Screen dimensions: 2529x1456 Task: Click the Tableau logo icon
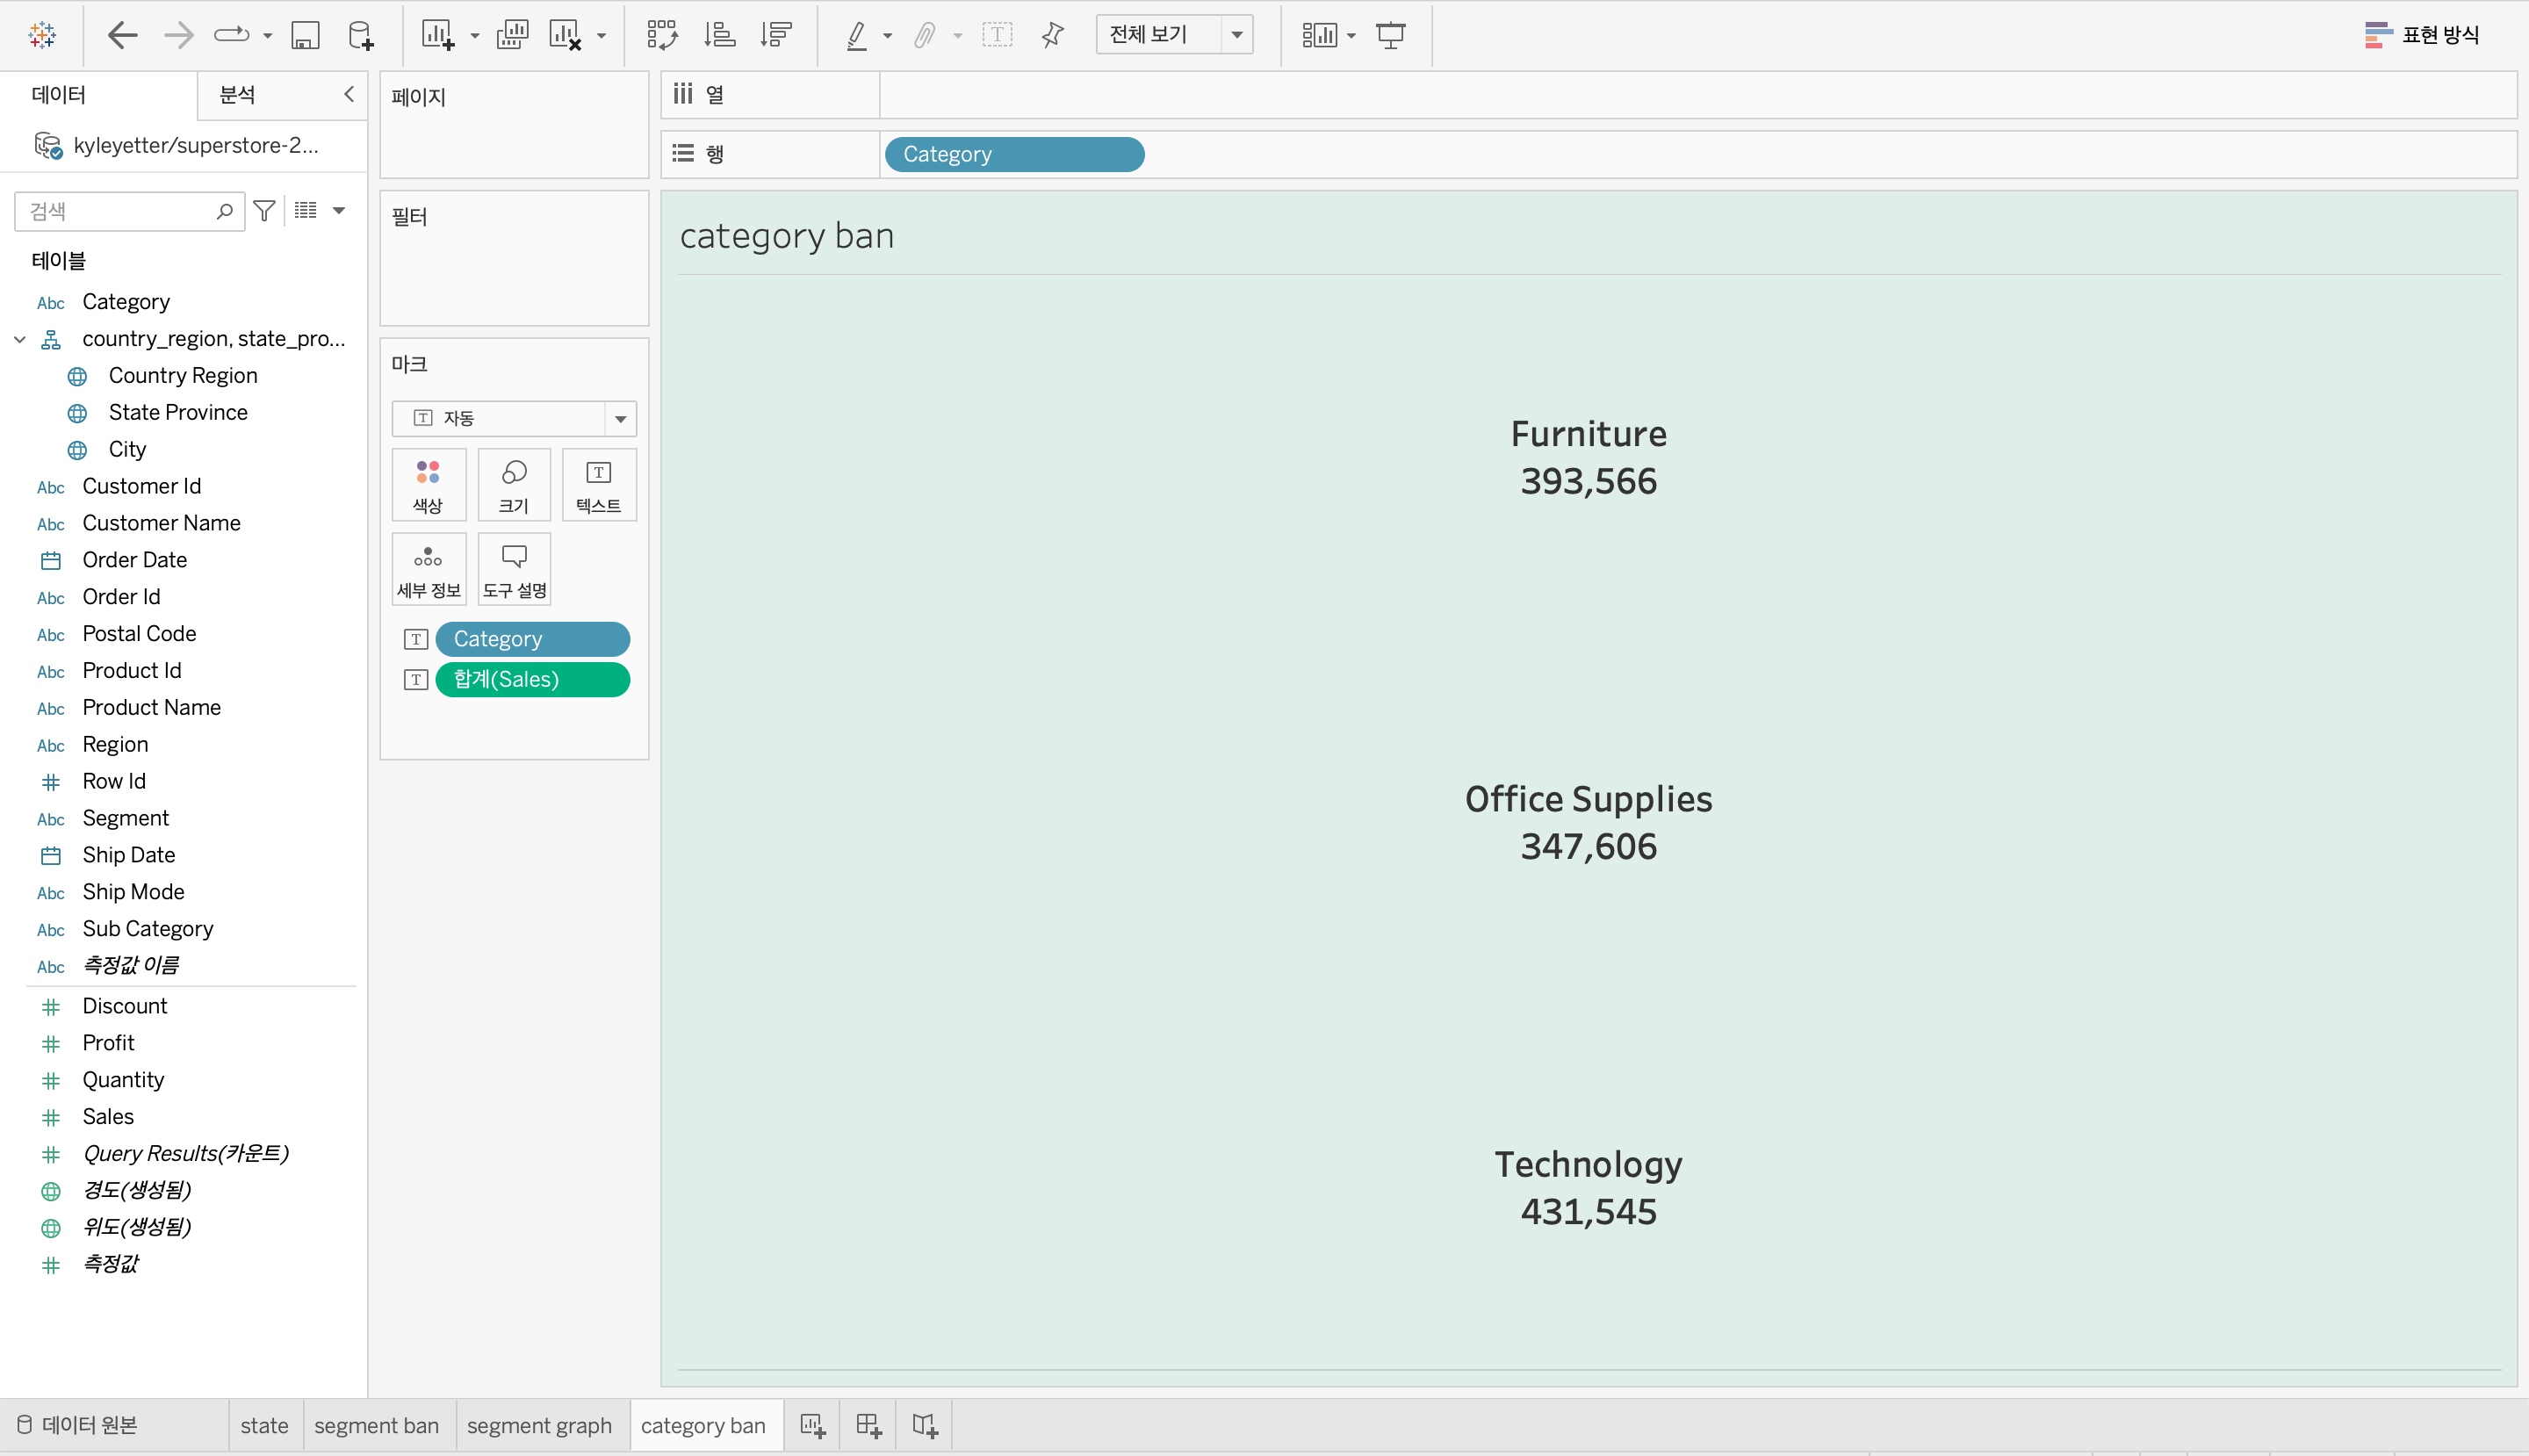42,35
